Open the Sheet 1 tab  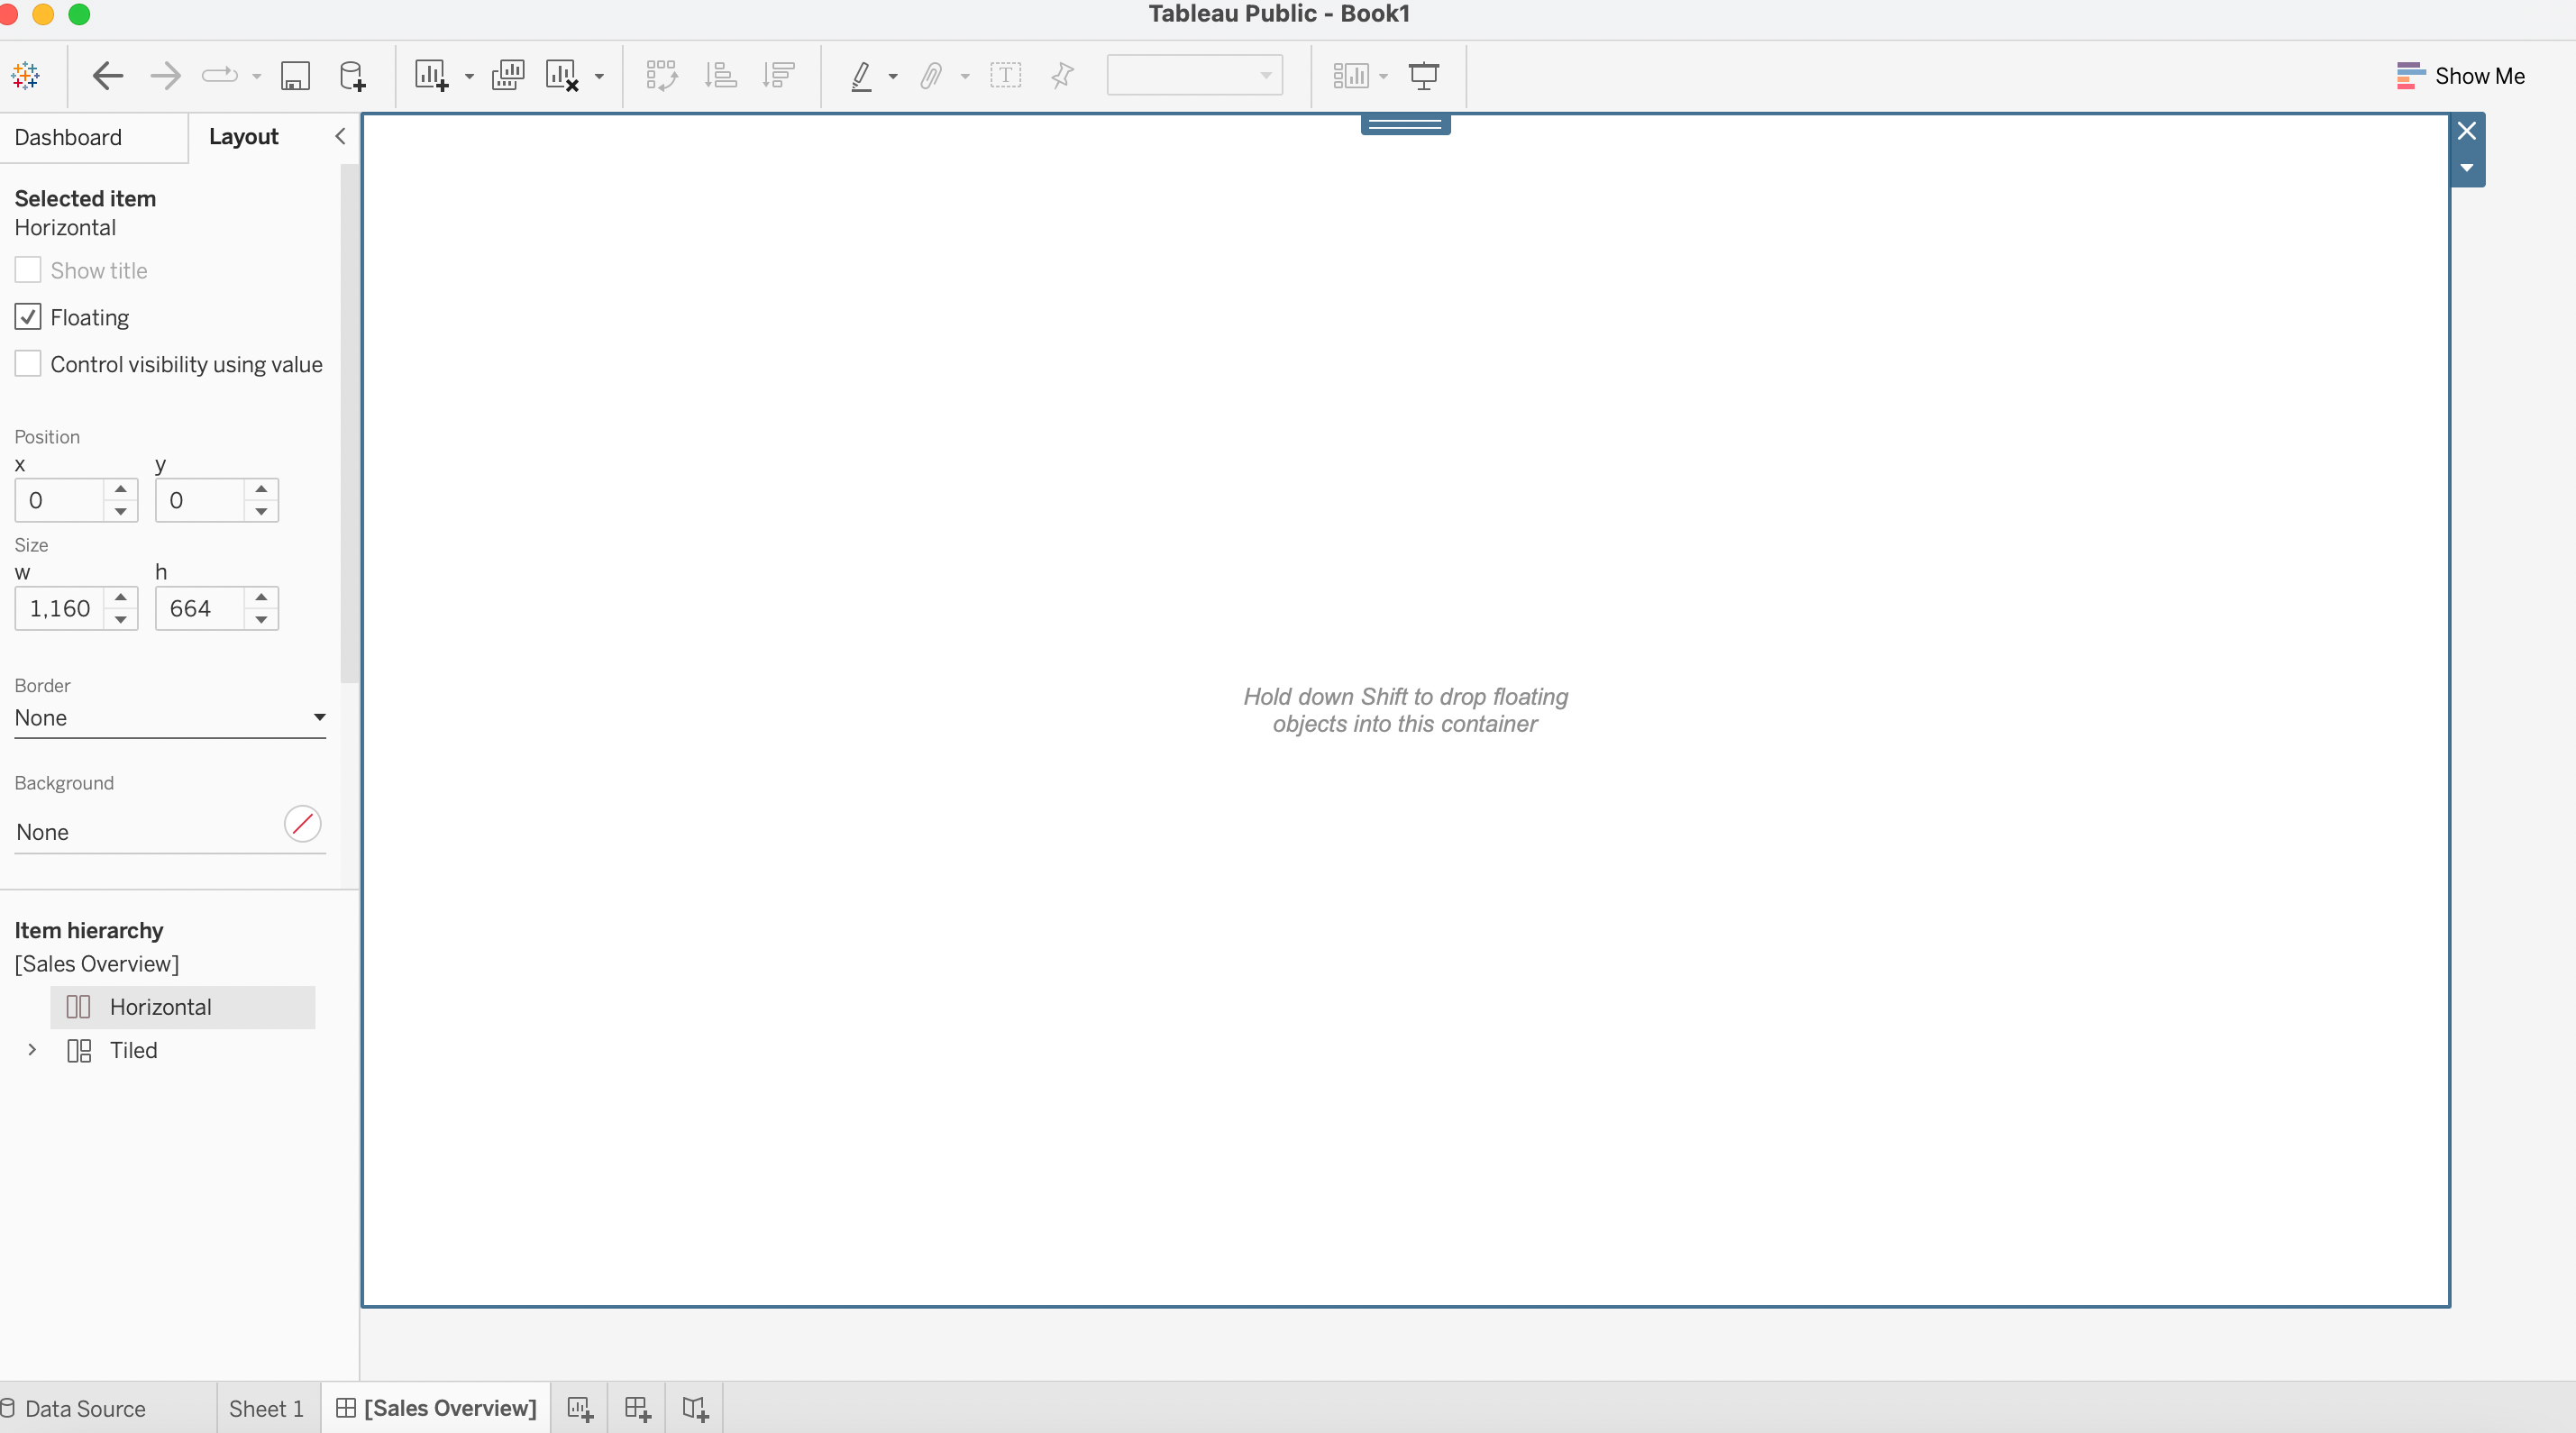pos(266,1408)
